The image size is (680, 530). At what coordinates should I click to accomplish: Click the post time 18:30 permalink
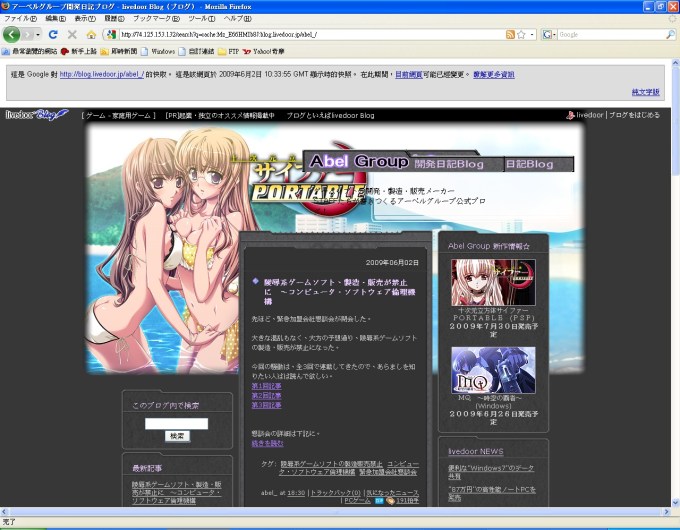[296, 493]
